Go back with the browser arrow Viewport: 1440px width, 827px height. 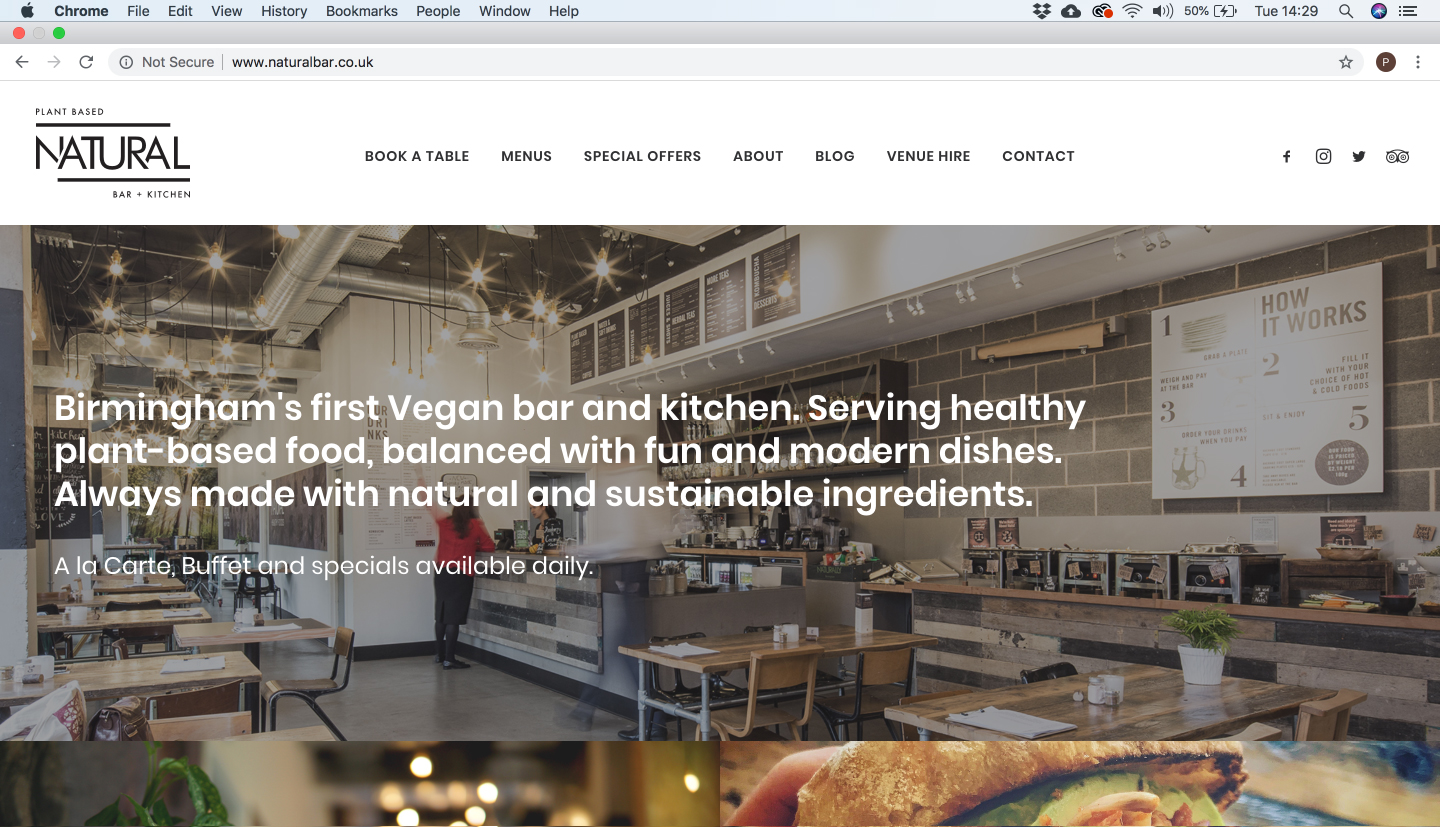click(x=22, y=62)
